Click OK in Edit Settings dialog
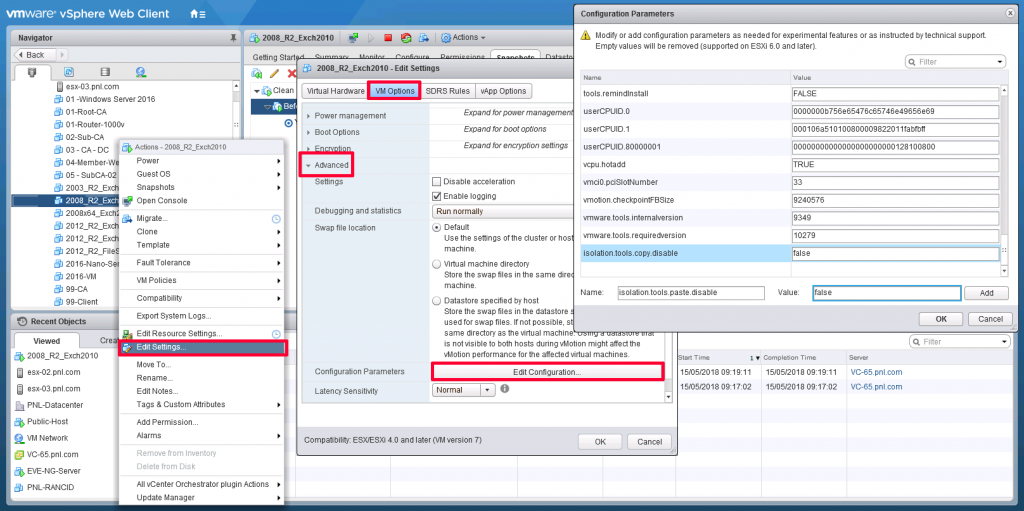Screen dimensions: 1024x511 [x=600, y=442]
